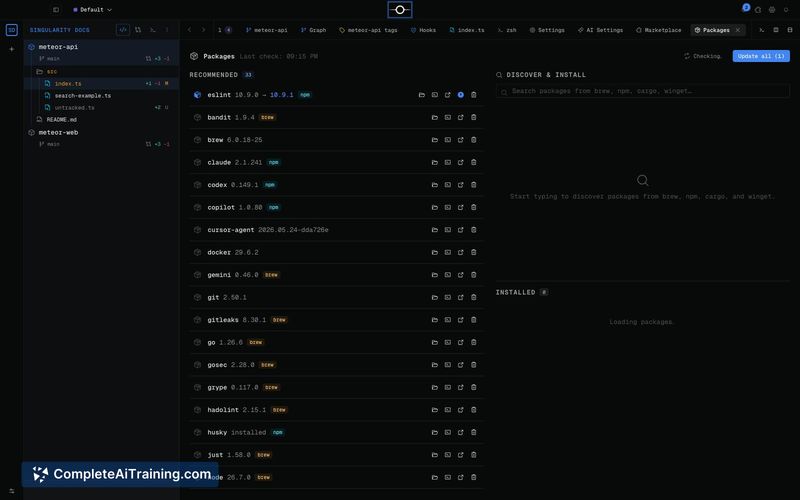Click terminal icon in copilot row

[447, 207]
